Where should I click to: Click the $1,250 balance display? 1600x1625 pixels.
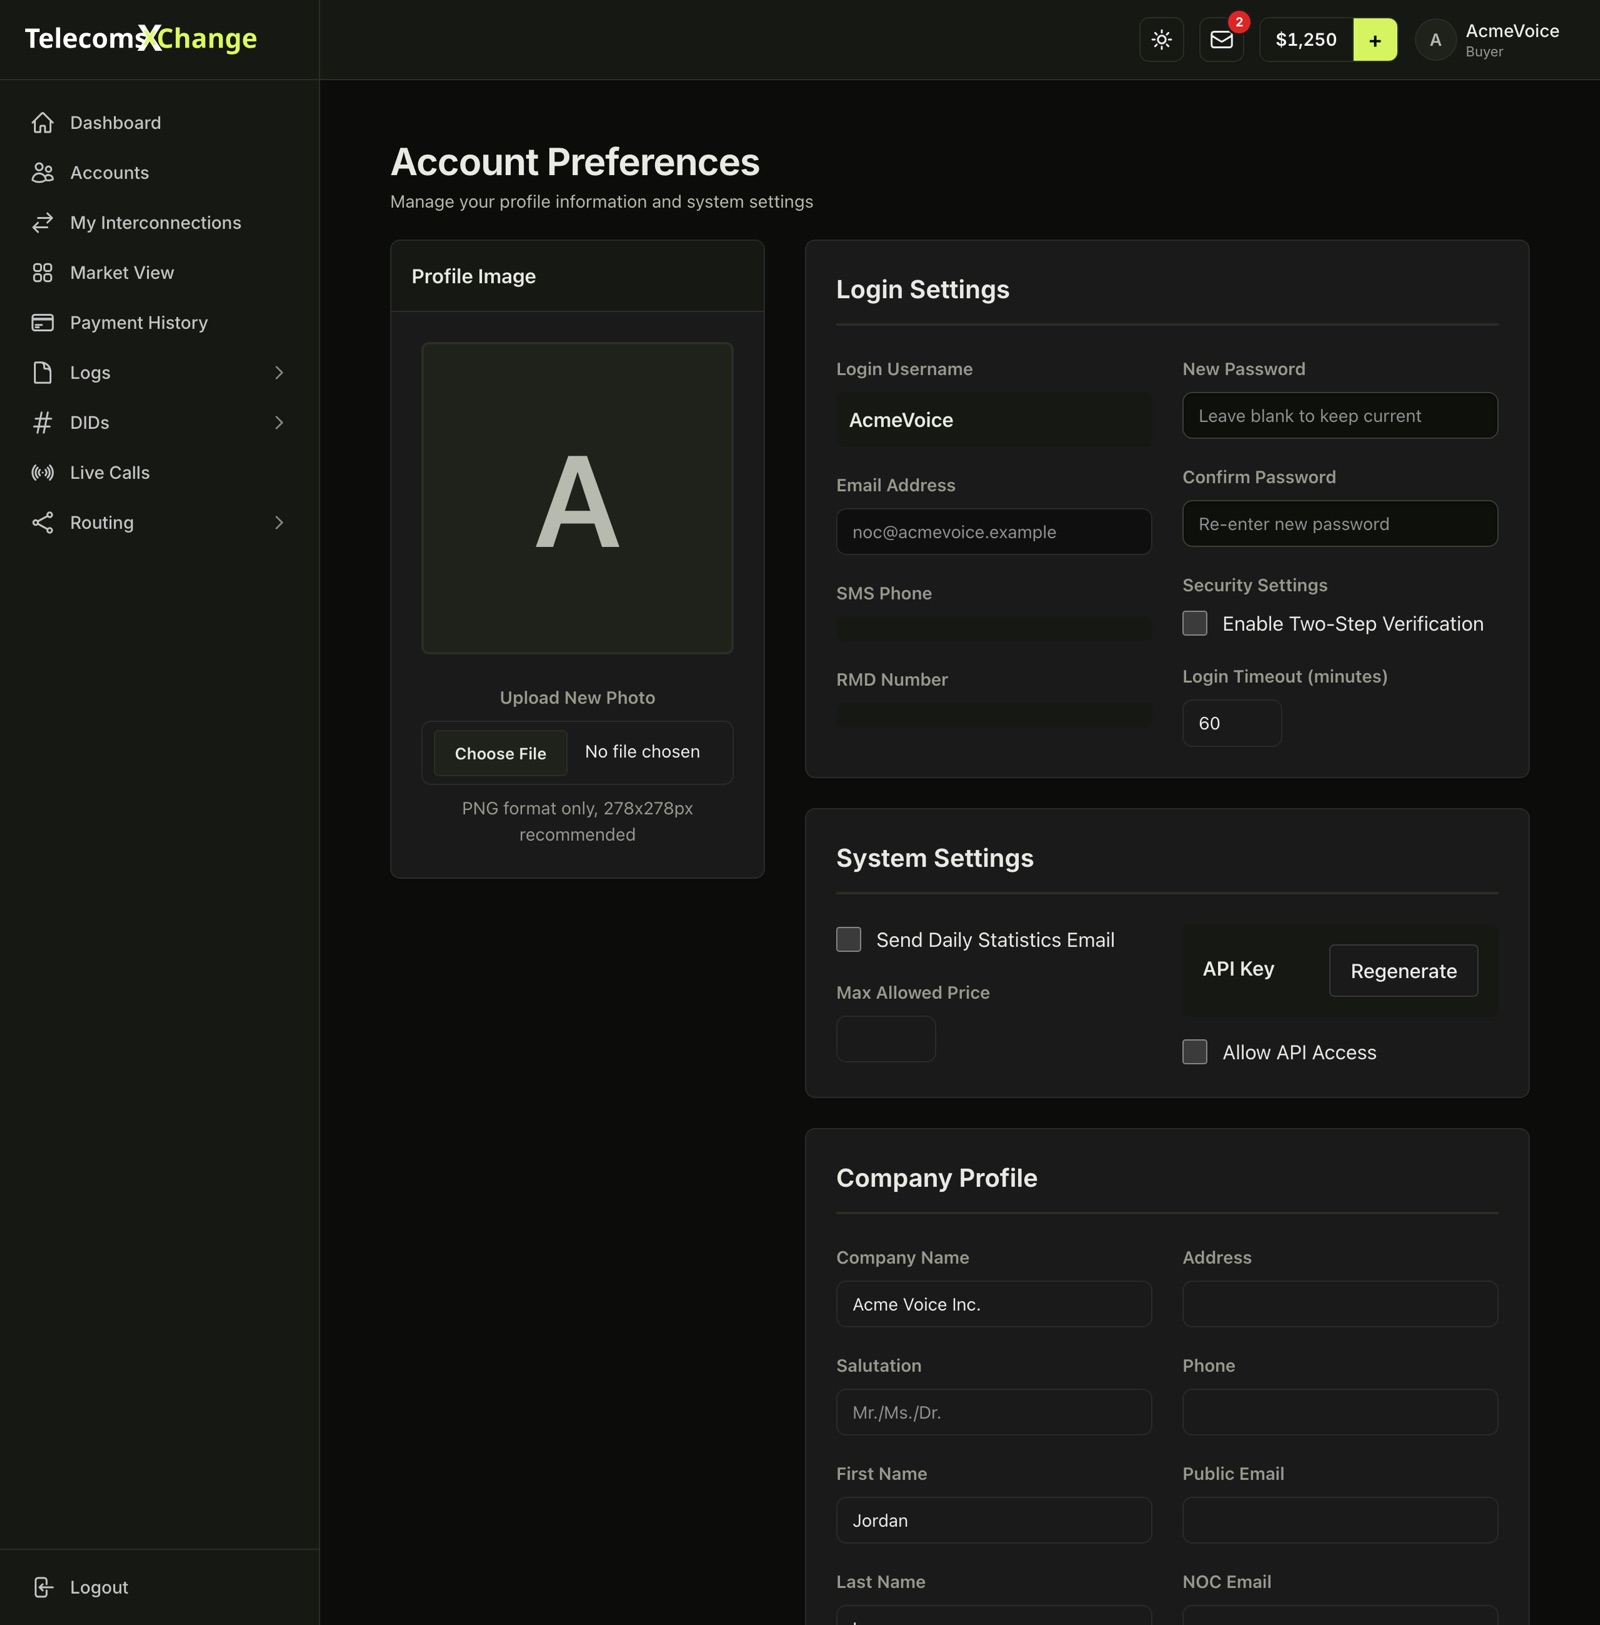[x=1306, y=40]
